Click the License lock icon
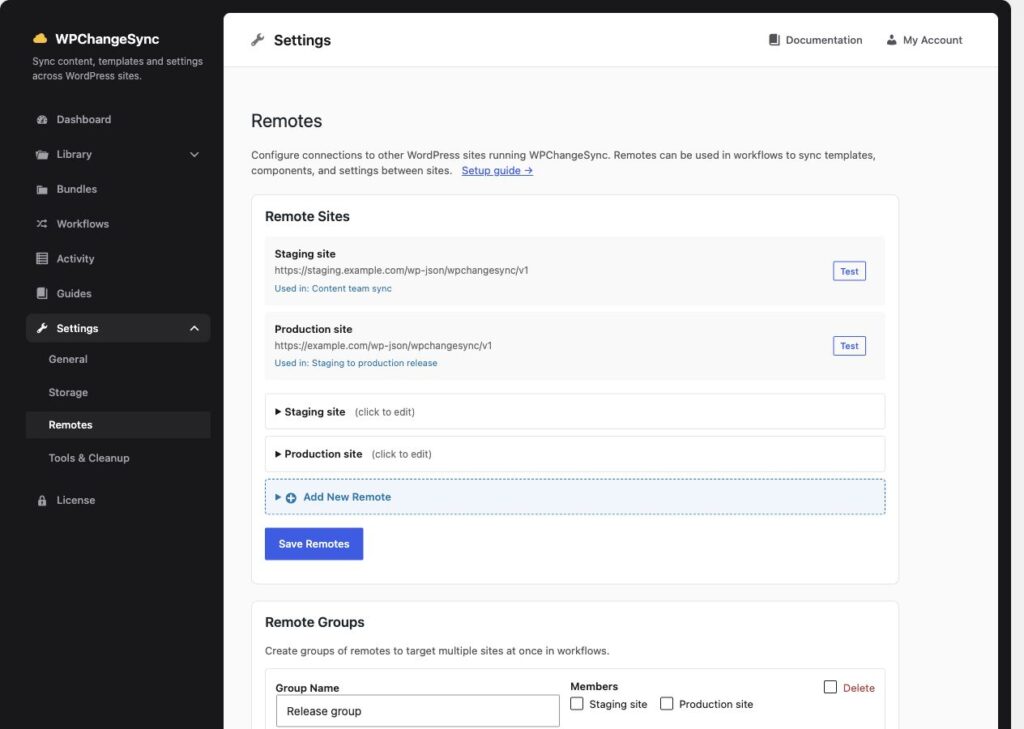 [x=42, y=500]
